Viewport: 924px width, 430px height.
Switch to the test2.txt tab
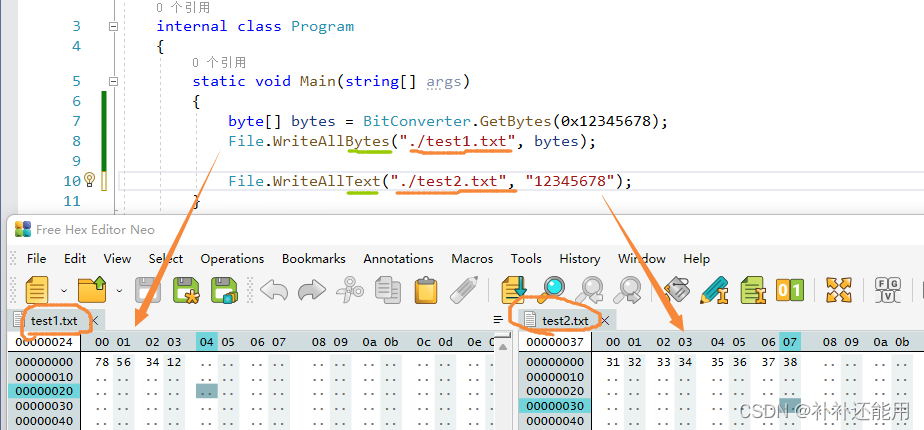(565, 320)
